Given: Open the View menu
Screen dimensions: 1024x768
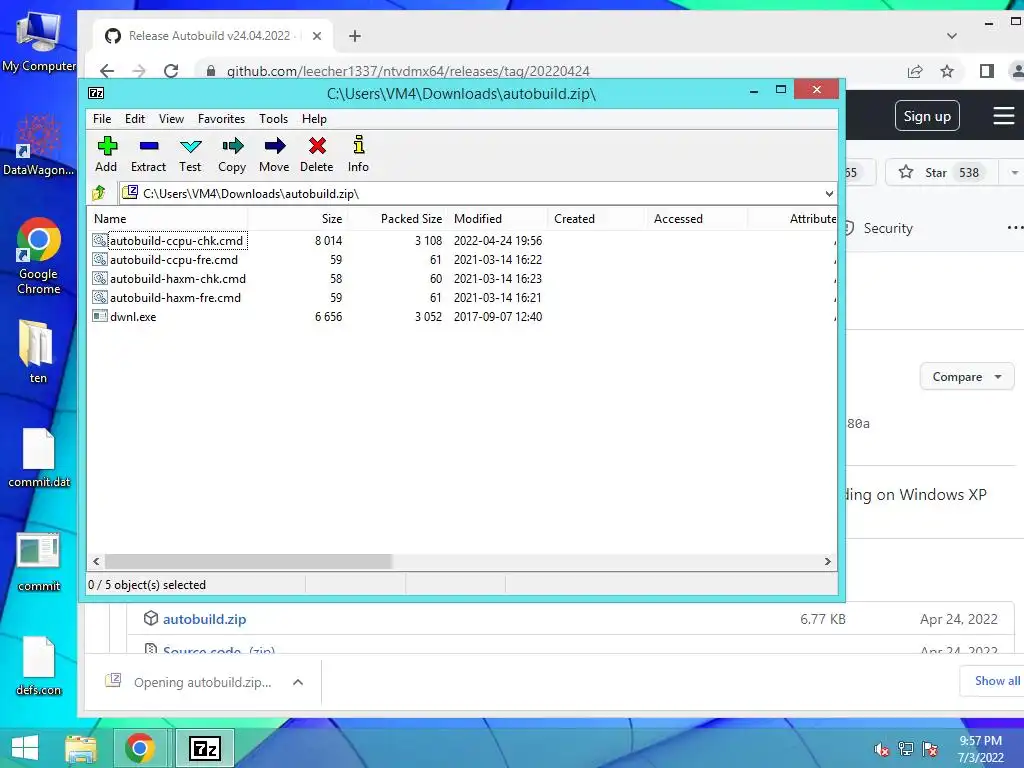Looking at the screenshot, I should click(171, 119).
